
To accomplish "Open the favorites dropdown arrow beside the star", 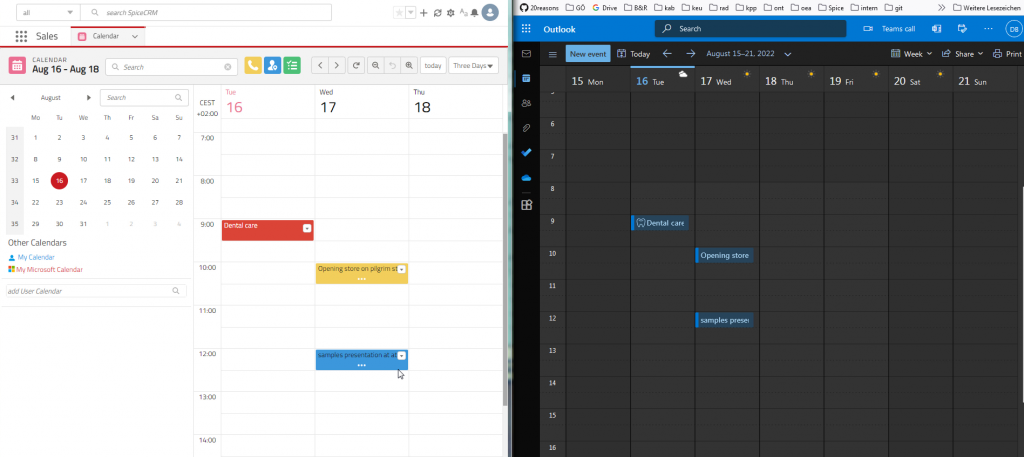I will [x=411, y=12].
